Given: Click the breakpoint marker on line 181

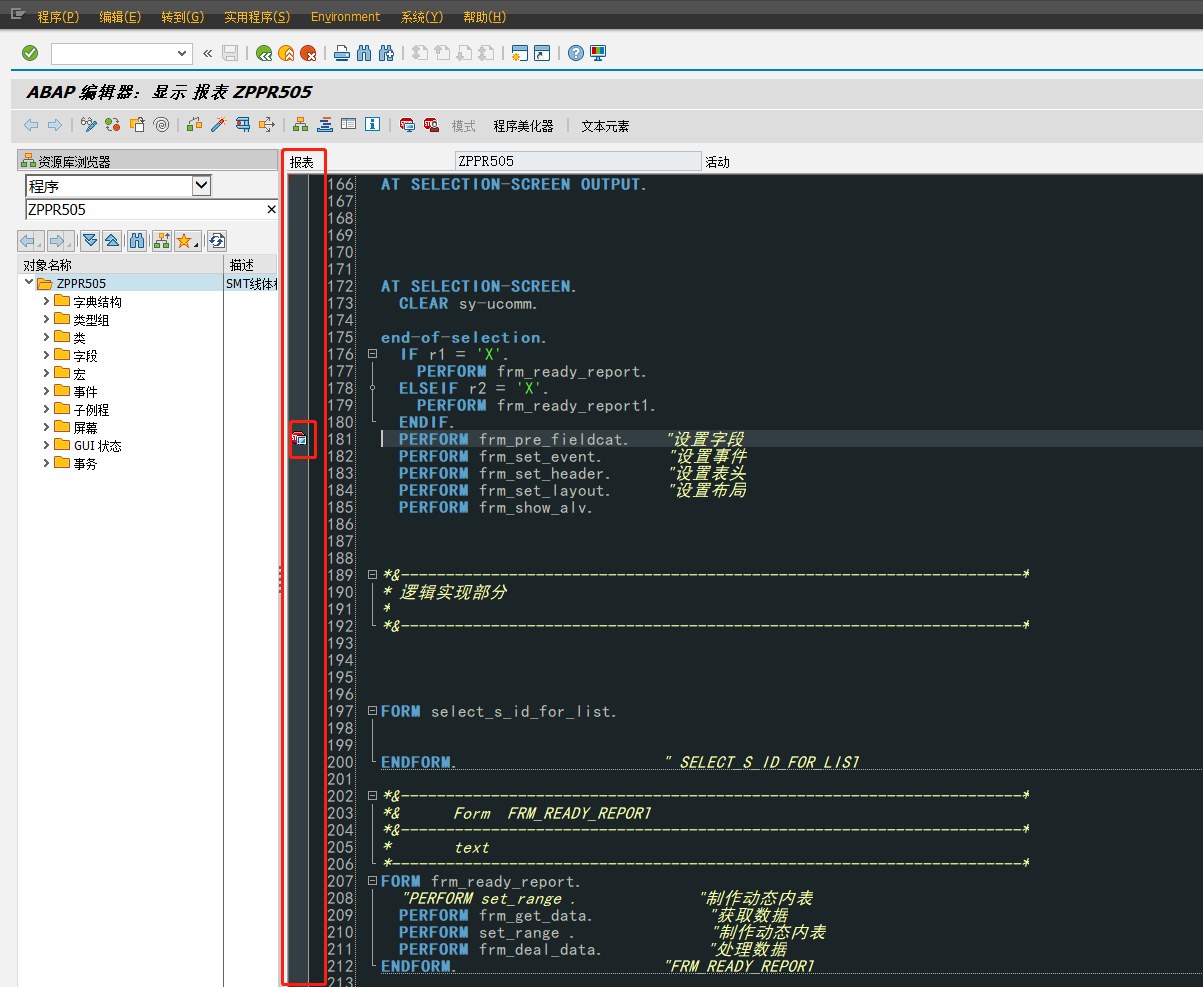Looking at the screenshot, I should tap(299, 439).
